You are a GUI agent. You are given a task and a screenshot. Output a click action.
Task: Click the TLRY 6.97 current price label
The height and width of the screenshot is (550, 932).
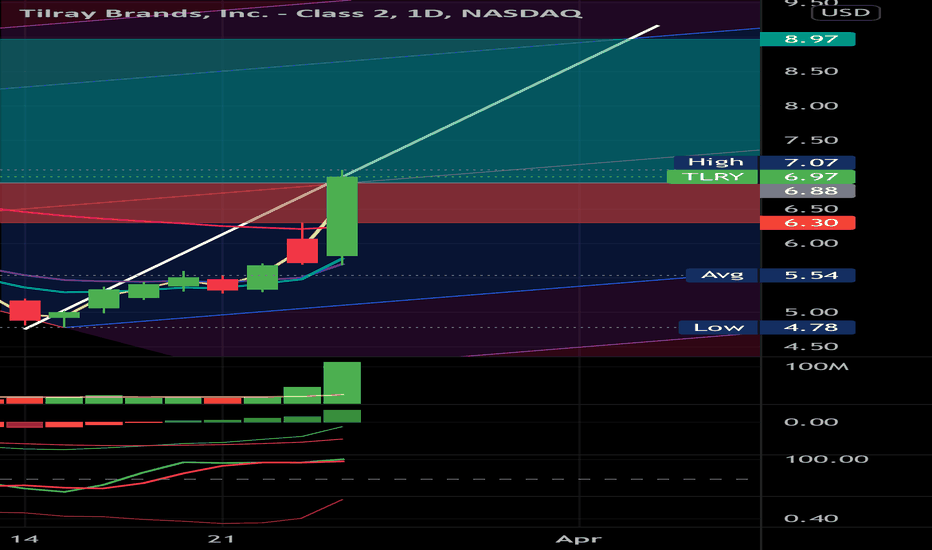pyautogui.click(x=761, y=177)
